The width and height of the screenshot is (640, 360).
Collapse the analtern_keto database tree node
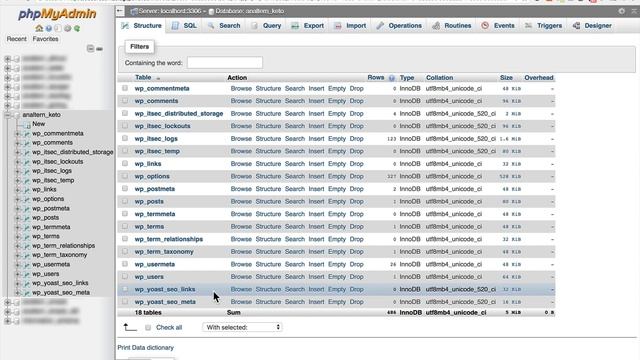(x=7, y=116)
